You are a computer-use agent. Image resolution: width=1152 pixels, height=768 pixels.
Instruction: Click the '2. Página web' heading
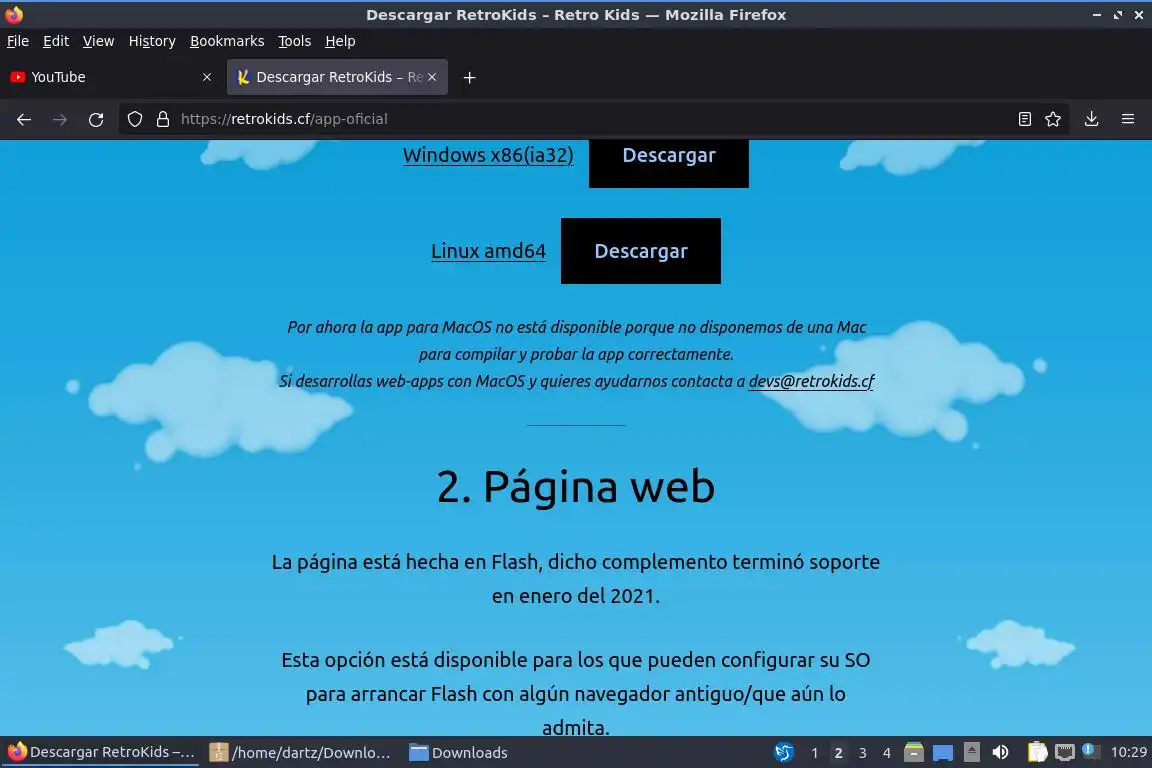[x=576, y=487]
